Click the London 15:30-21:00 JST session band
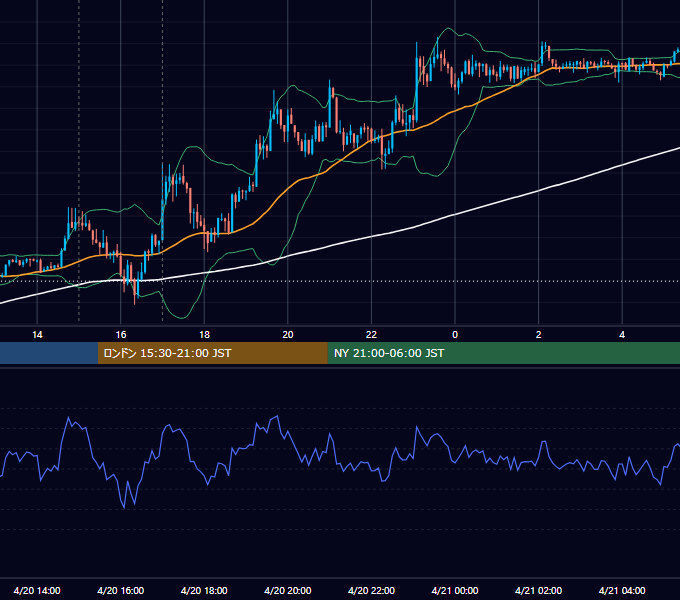The image size is (680, 600). (x=212, y=353)
